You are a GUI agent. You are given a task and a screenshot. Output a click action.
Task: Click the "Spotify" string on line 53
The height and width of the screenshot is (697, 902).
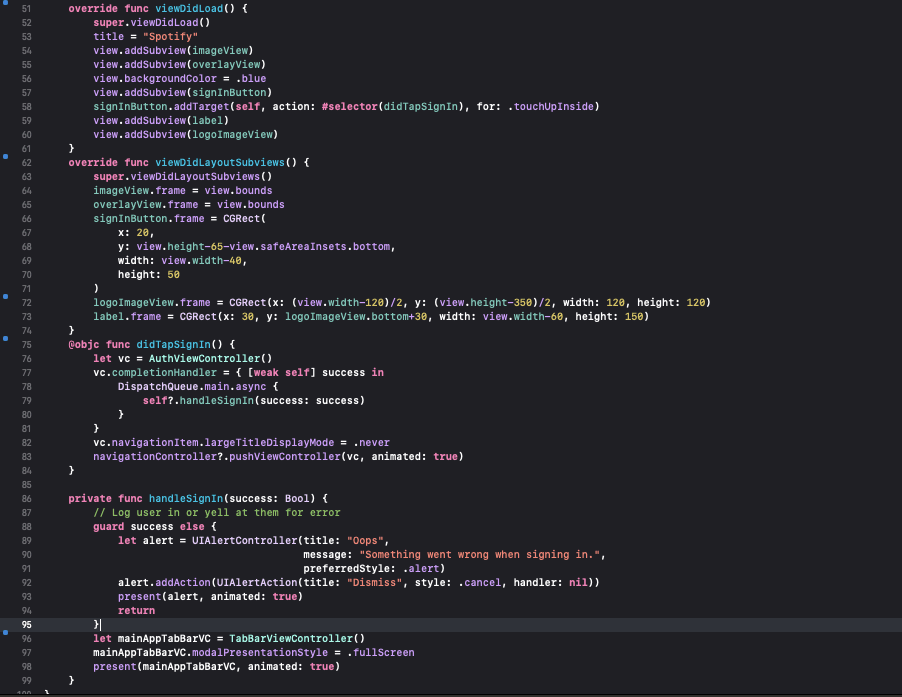pos(170,36)
